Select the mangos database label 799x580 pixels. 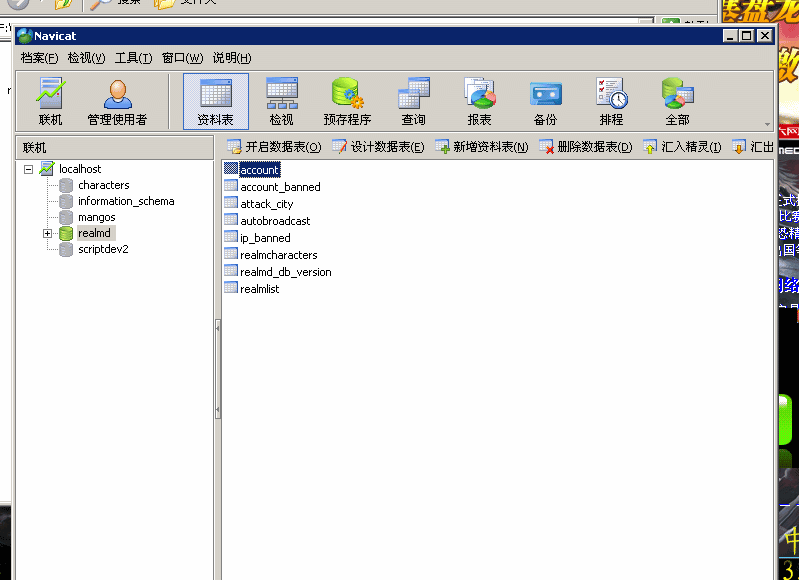(x=96, y=218)
